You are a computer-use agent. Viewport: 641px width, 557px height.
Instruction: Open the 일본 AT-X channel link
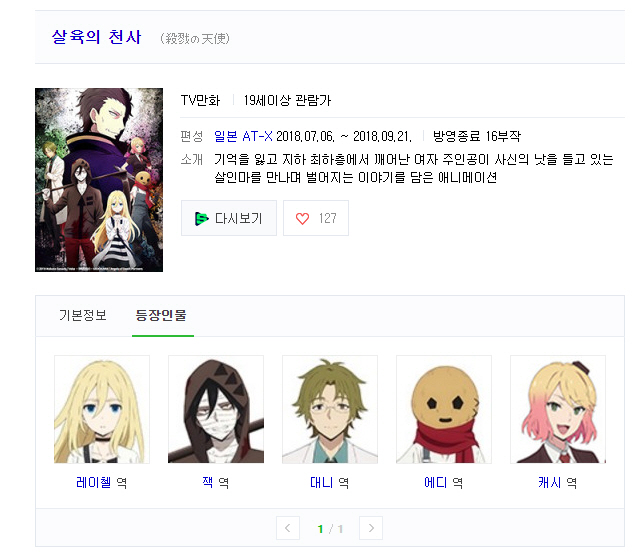click(x=243, y=136)
